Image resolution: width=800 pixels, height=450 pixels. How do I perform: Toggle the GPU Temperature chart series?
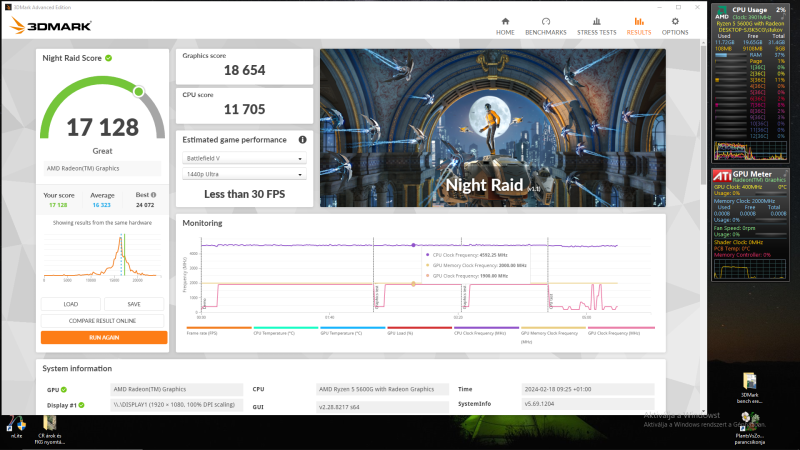click(353, 331)
